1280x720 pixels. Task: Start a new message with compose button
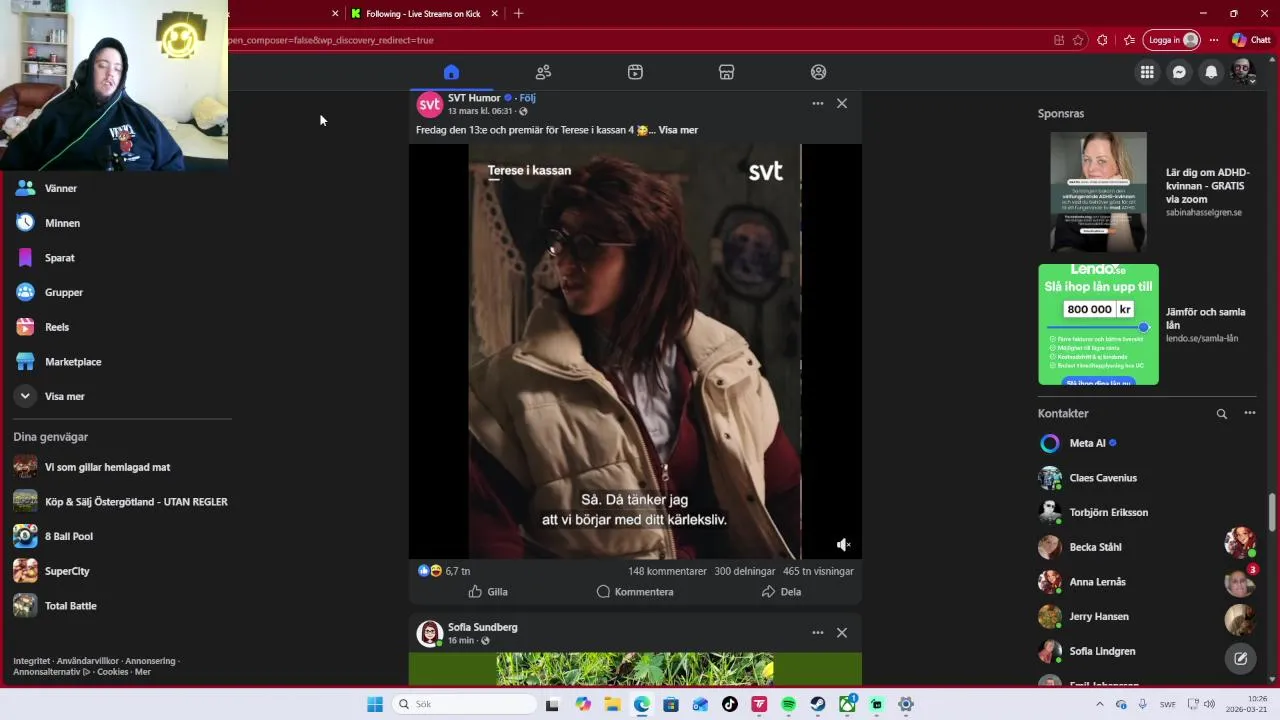[1240, 658]
